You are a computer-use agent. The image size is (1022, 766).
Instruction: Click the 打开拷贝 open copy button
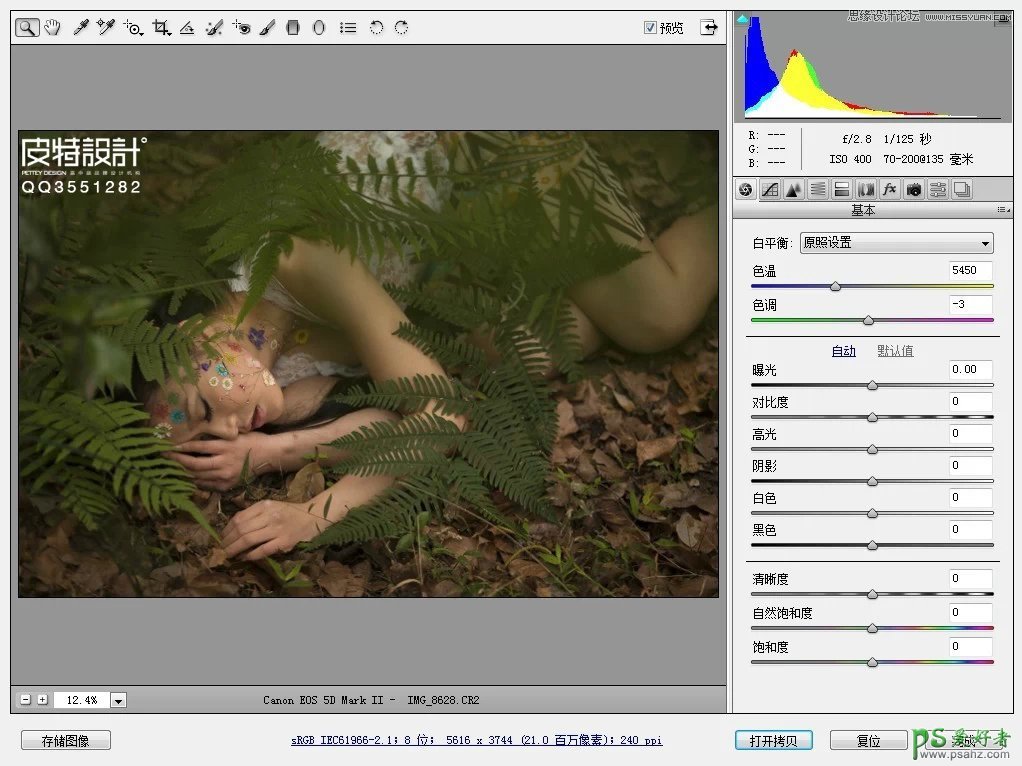pyautogui.click(x=773, y=741)
